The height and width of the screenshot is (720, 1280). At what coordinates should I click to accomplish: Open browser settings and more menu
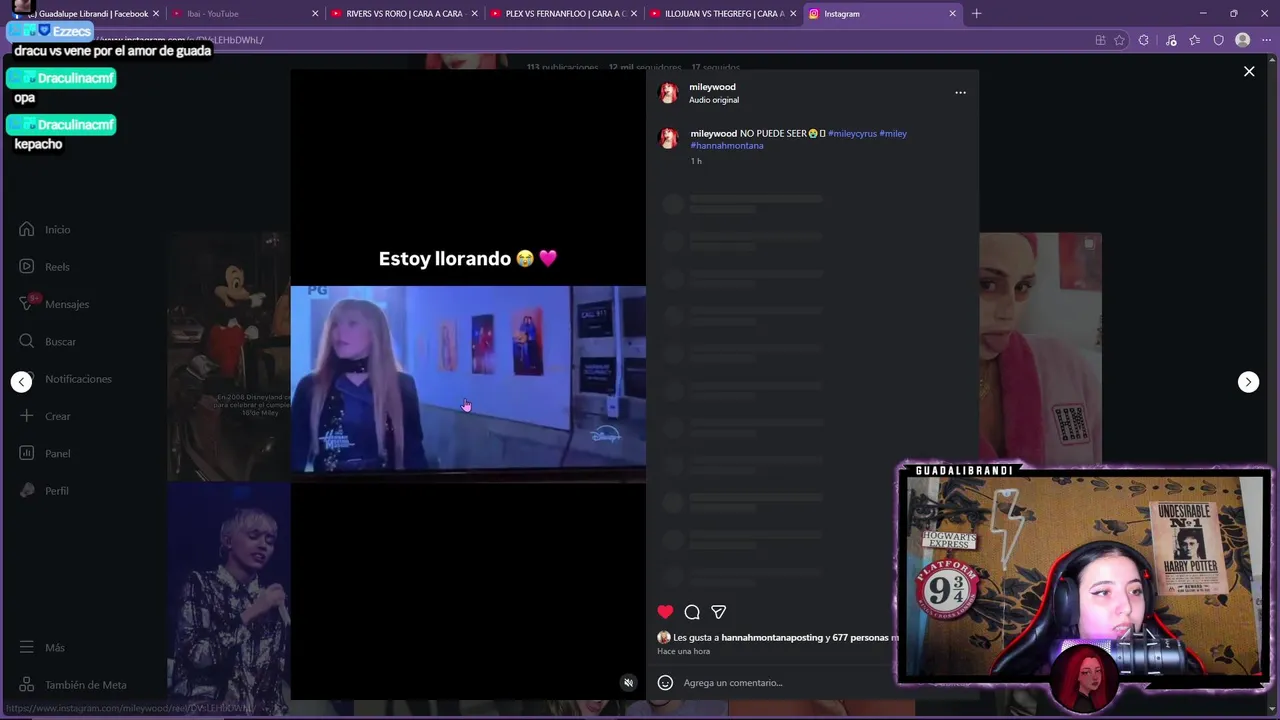pyautogui.click(x=1265, y=40)
